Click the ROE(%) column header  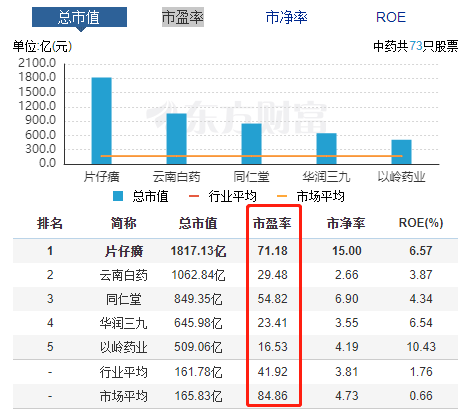tap(421, 223)
